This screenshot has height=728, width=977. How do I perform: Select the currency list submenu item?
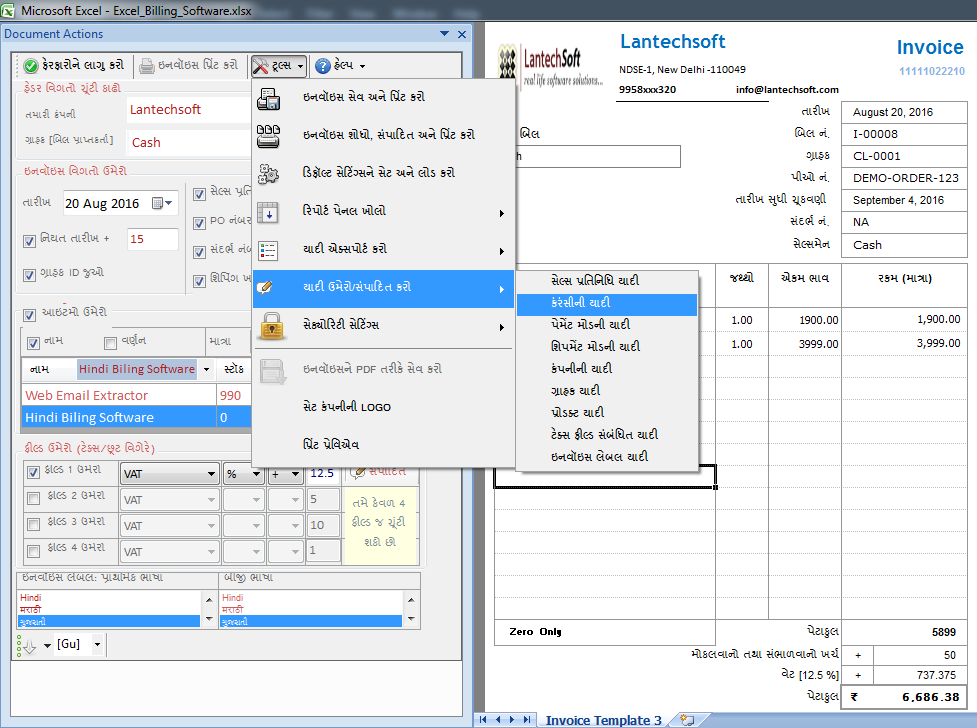tap(607, 304)
